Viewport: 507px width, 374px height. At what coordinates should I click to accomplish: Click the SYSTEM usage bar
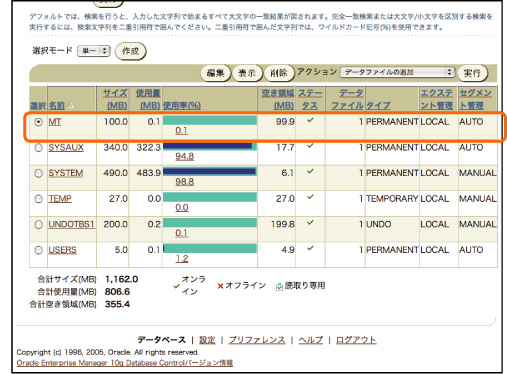210,172
